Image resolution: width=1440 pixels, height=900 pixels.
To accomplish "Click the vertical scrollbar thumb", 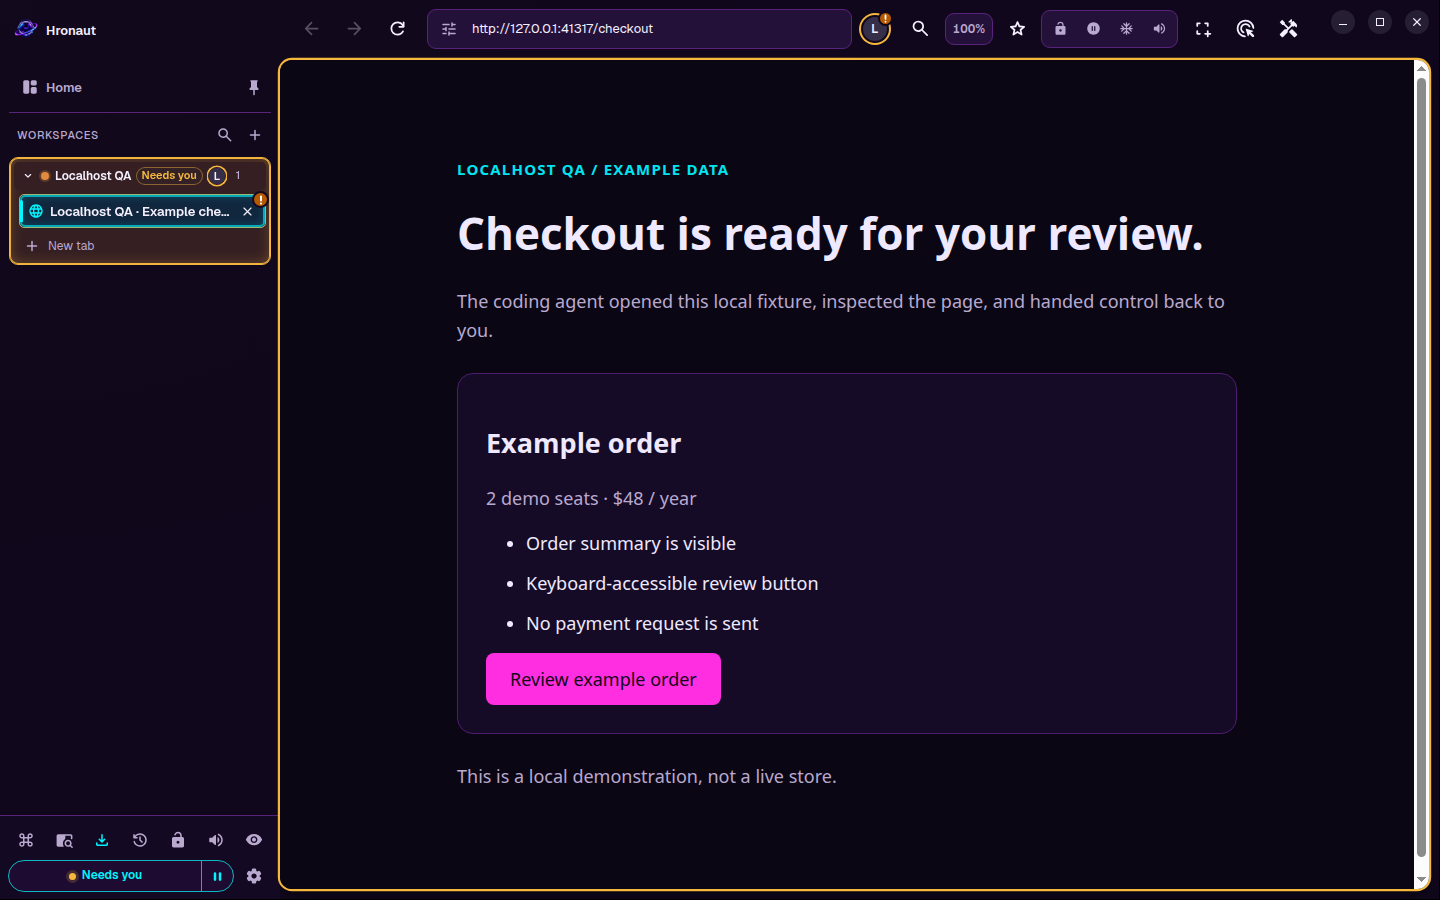I will [x=1421, y=467].
